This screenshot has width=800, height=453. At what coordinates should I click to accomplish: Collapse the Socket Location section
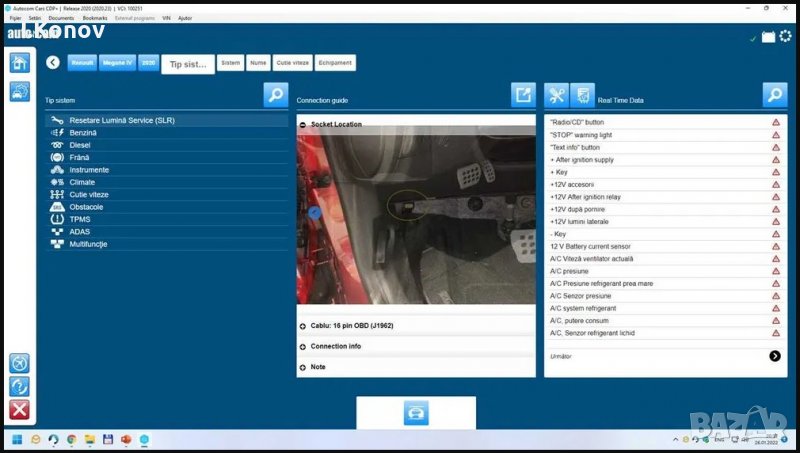(303, 125)
